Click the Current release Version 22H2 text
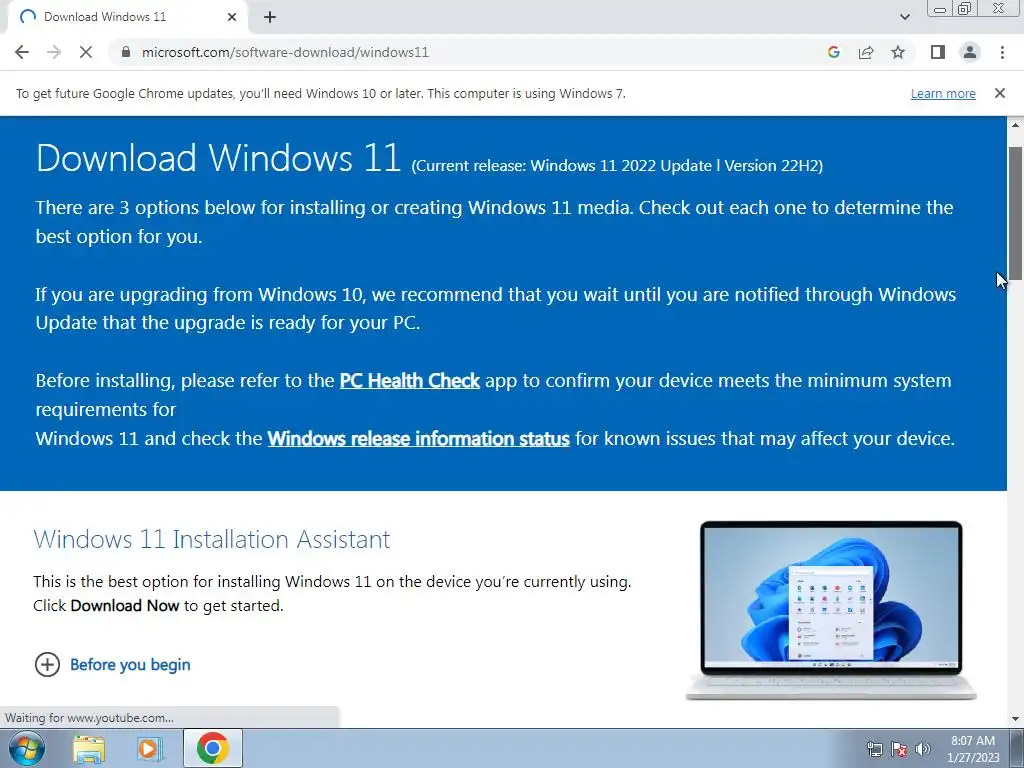This screenshot has width=1024, height=768. point(617,166)
